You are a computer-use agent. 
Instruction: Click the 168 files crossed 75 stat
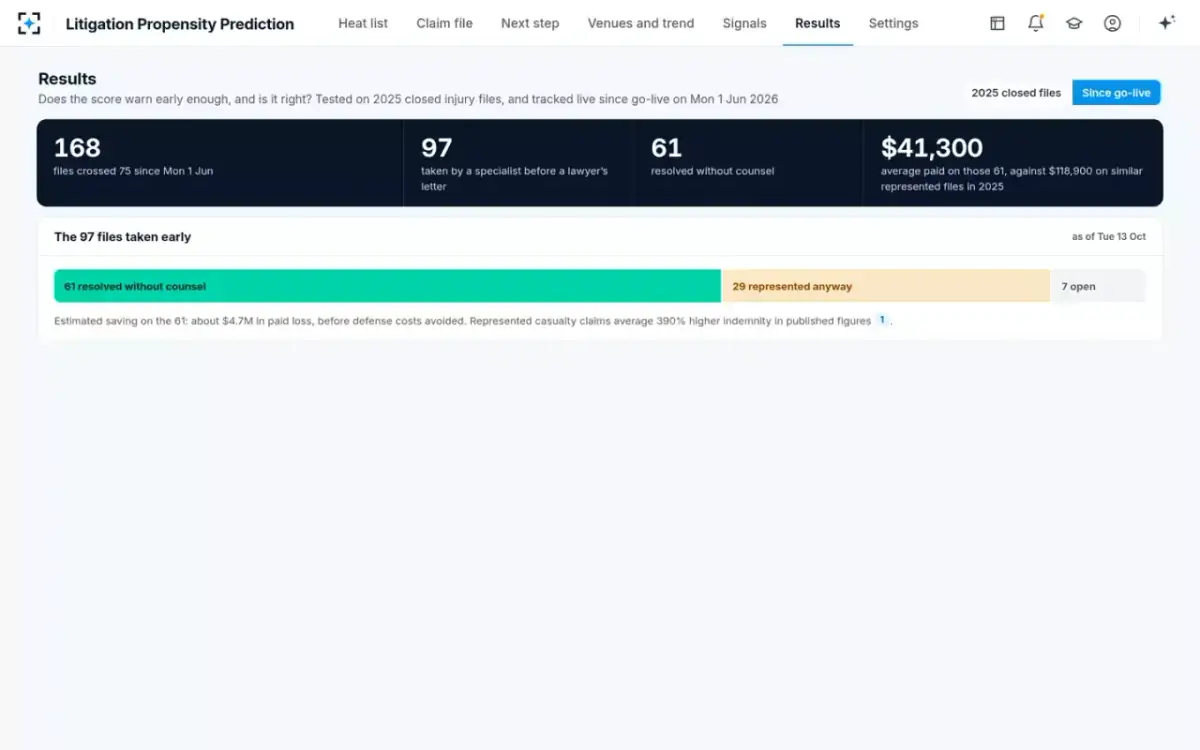coord(220,163)
